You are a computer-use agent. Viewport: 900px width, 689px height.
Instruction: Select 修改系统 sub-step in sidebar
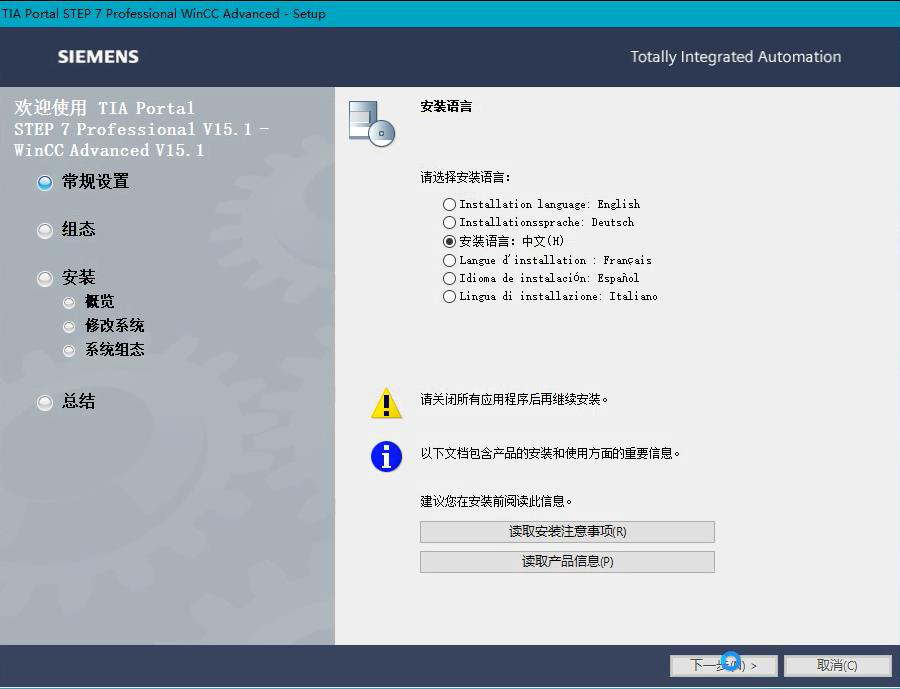coord(103,326)
